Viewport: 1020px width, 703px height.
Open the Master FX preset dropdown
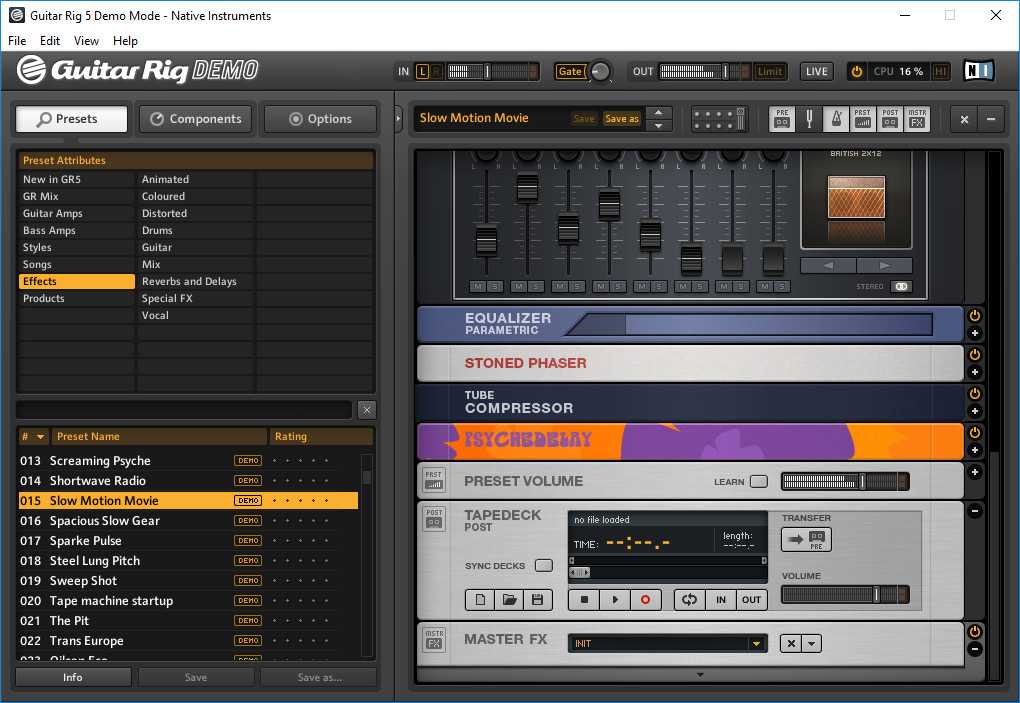pyautogui.click(x=756, y=644)
